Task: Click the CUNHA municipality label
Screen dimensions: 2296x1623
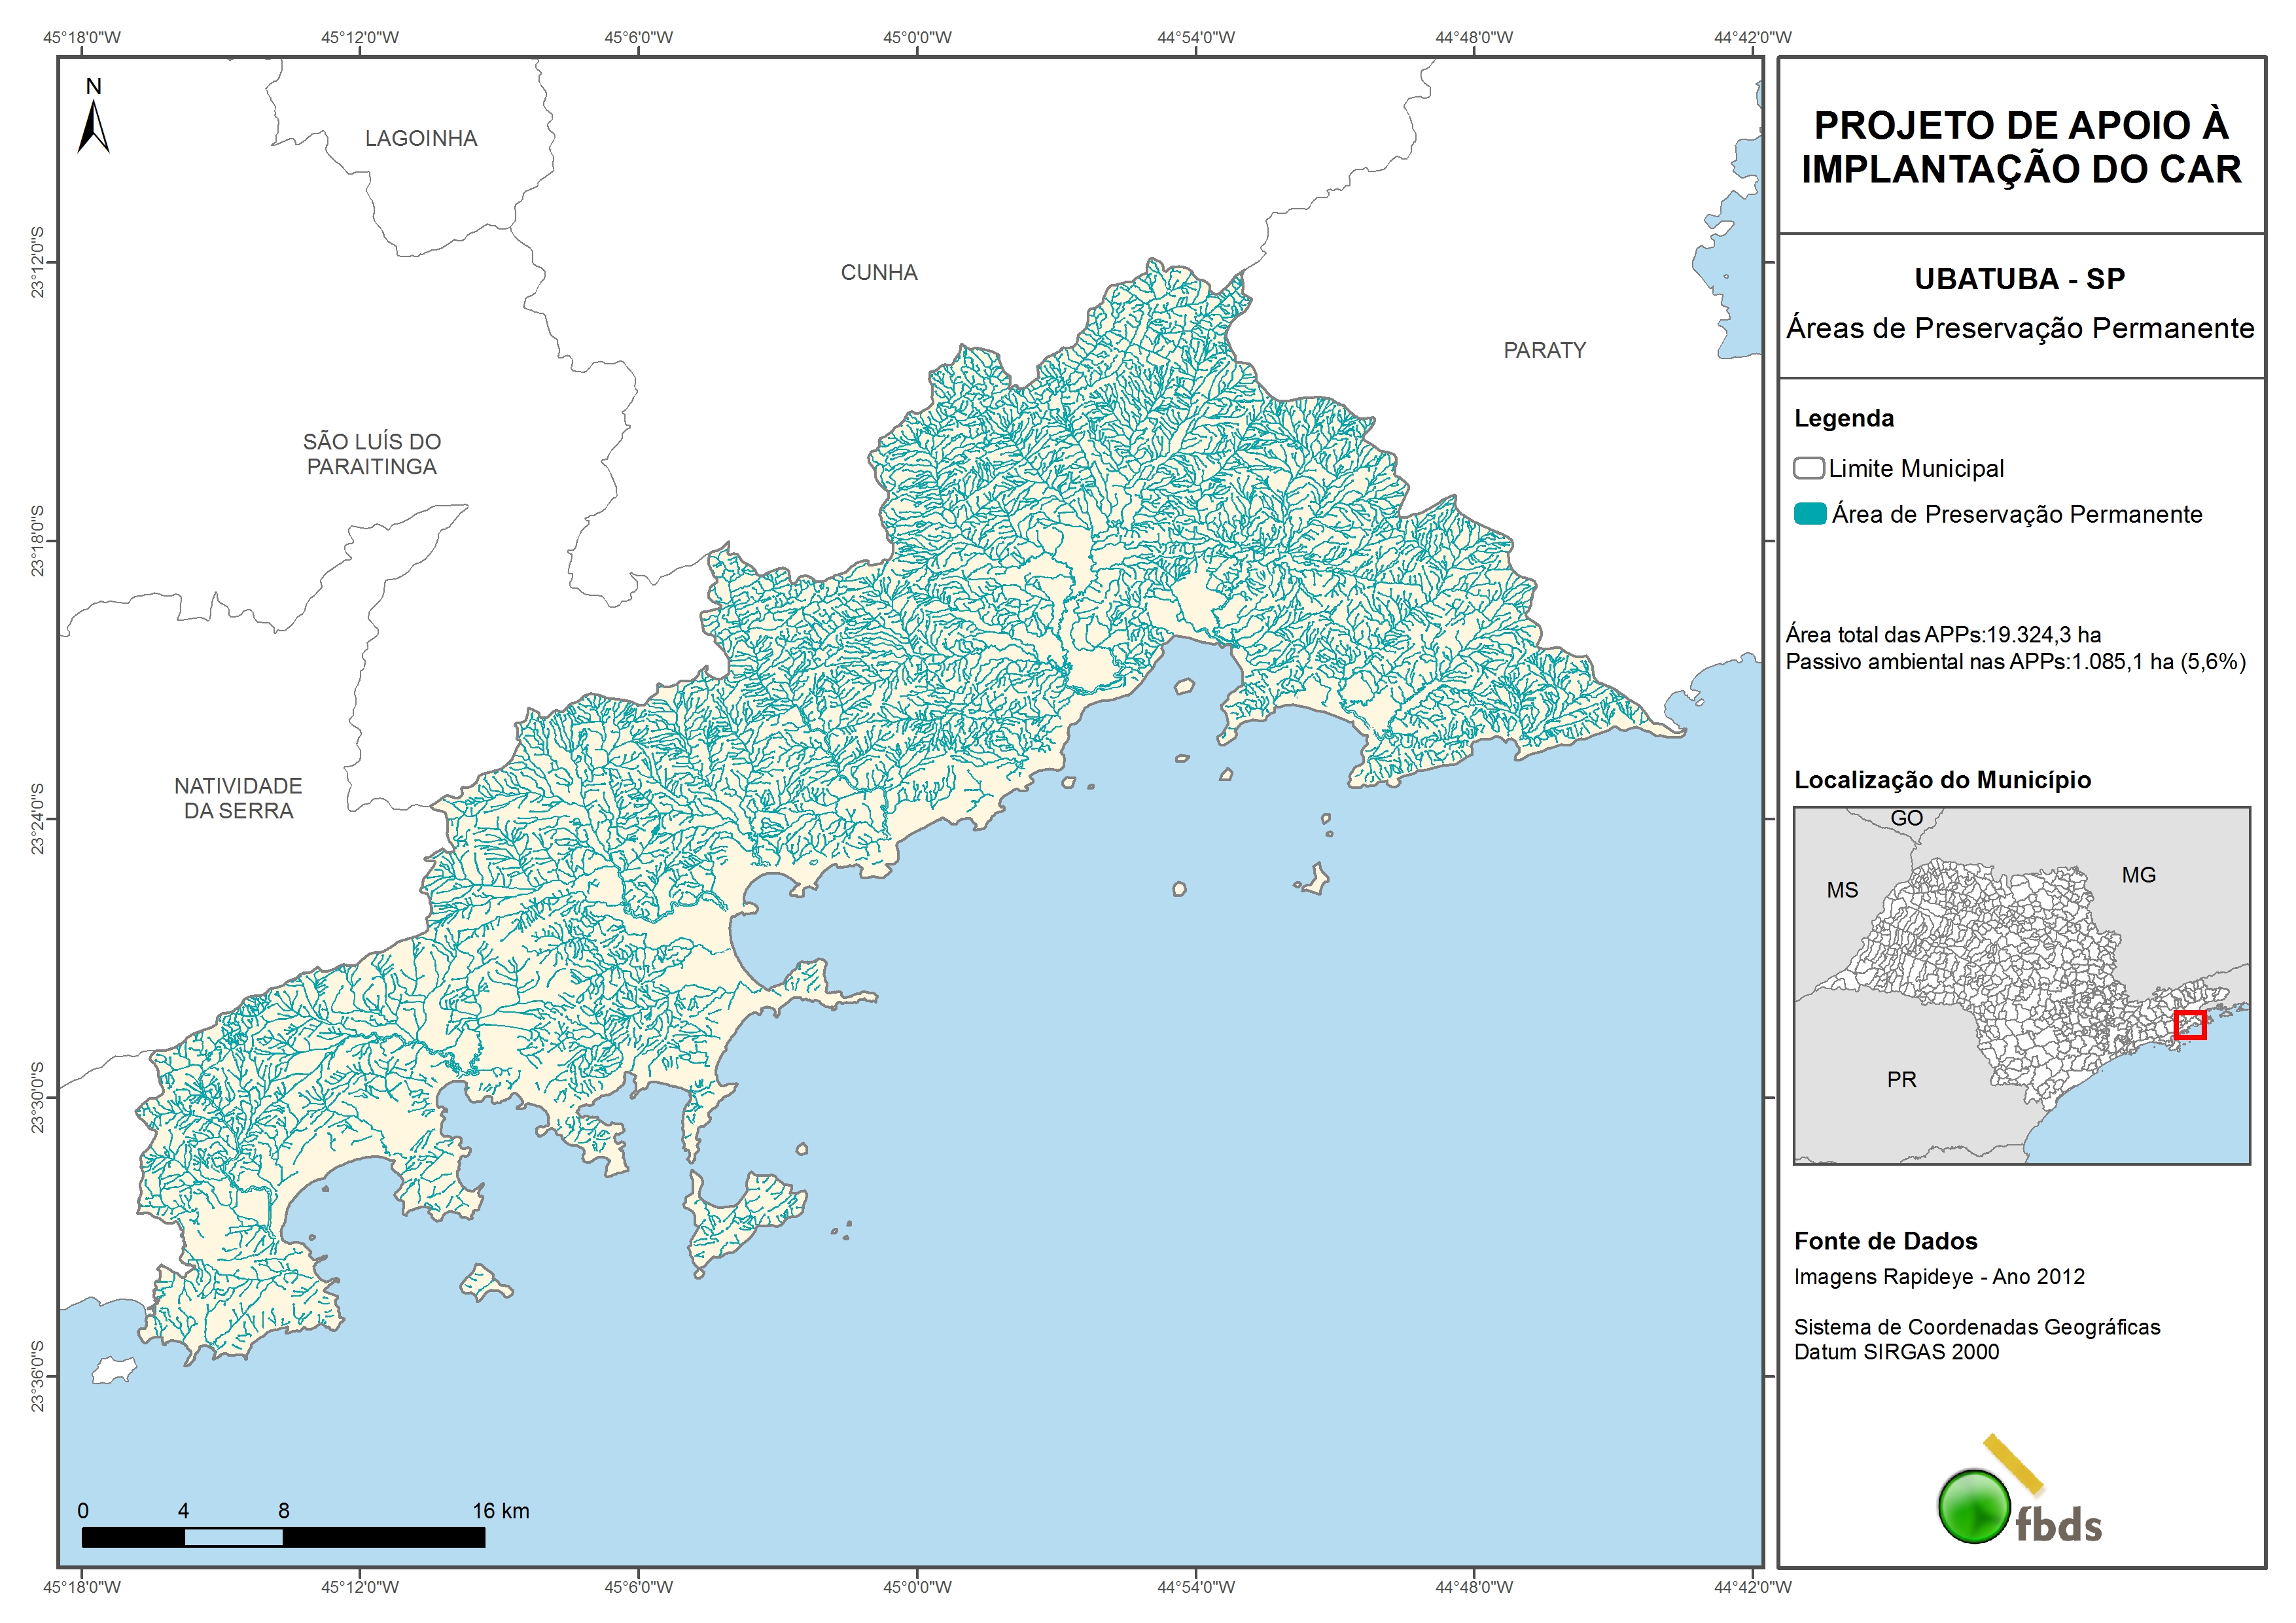Action: [879, 273]
